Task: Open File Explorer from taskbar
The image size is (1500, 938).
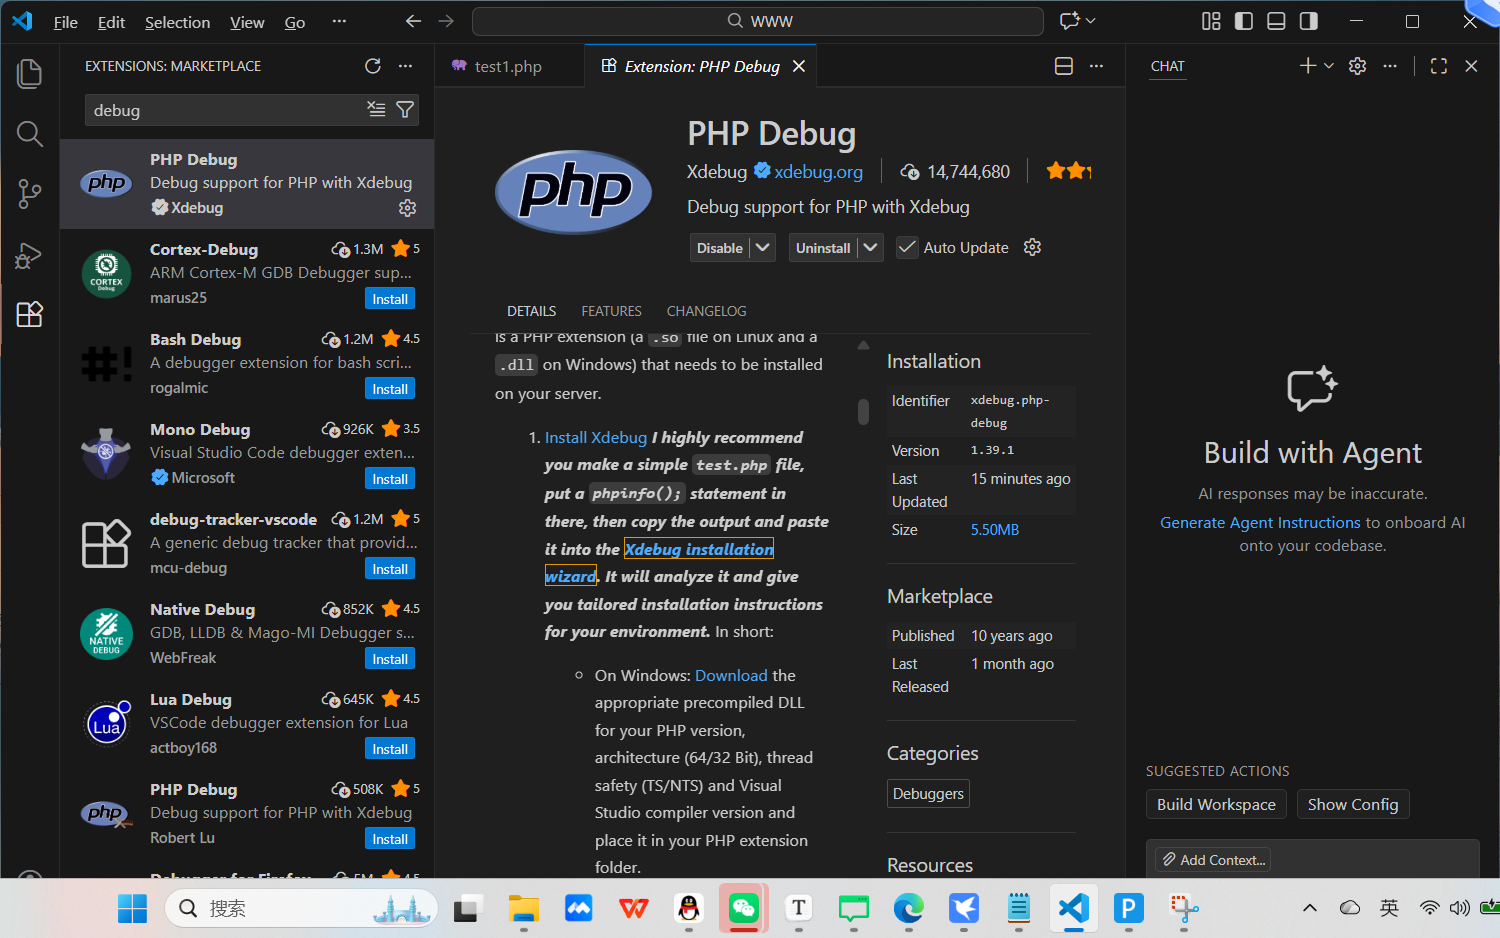Action: coord(523,908)
